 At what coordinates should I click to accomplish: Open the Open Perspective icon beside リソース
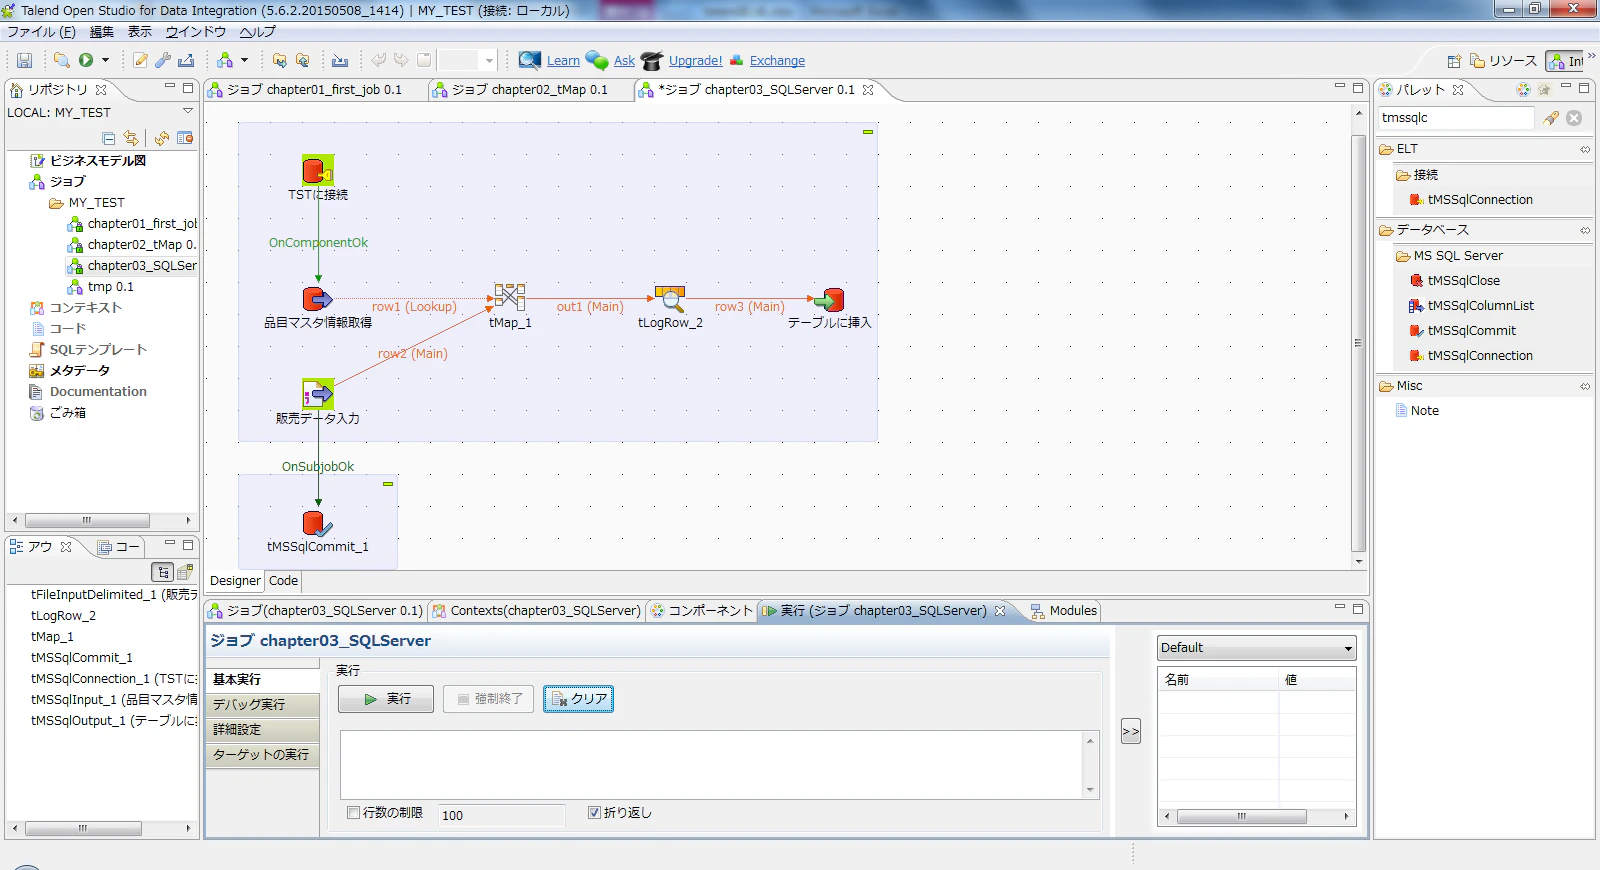1454,61
